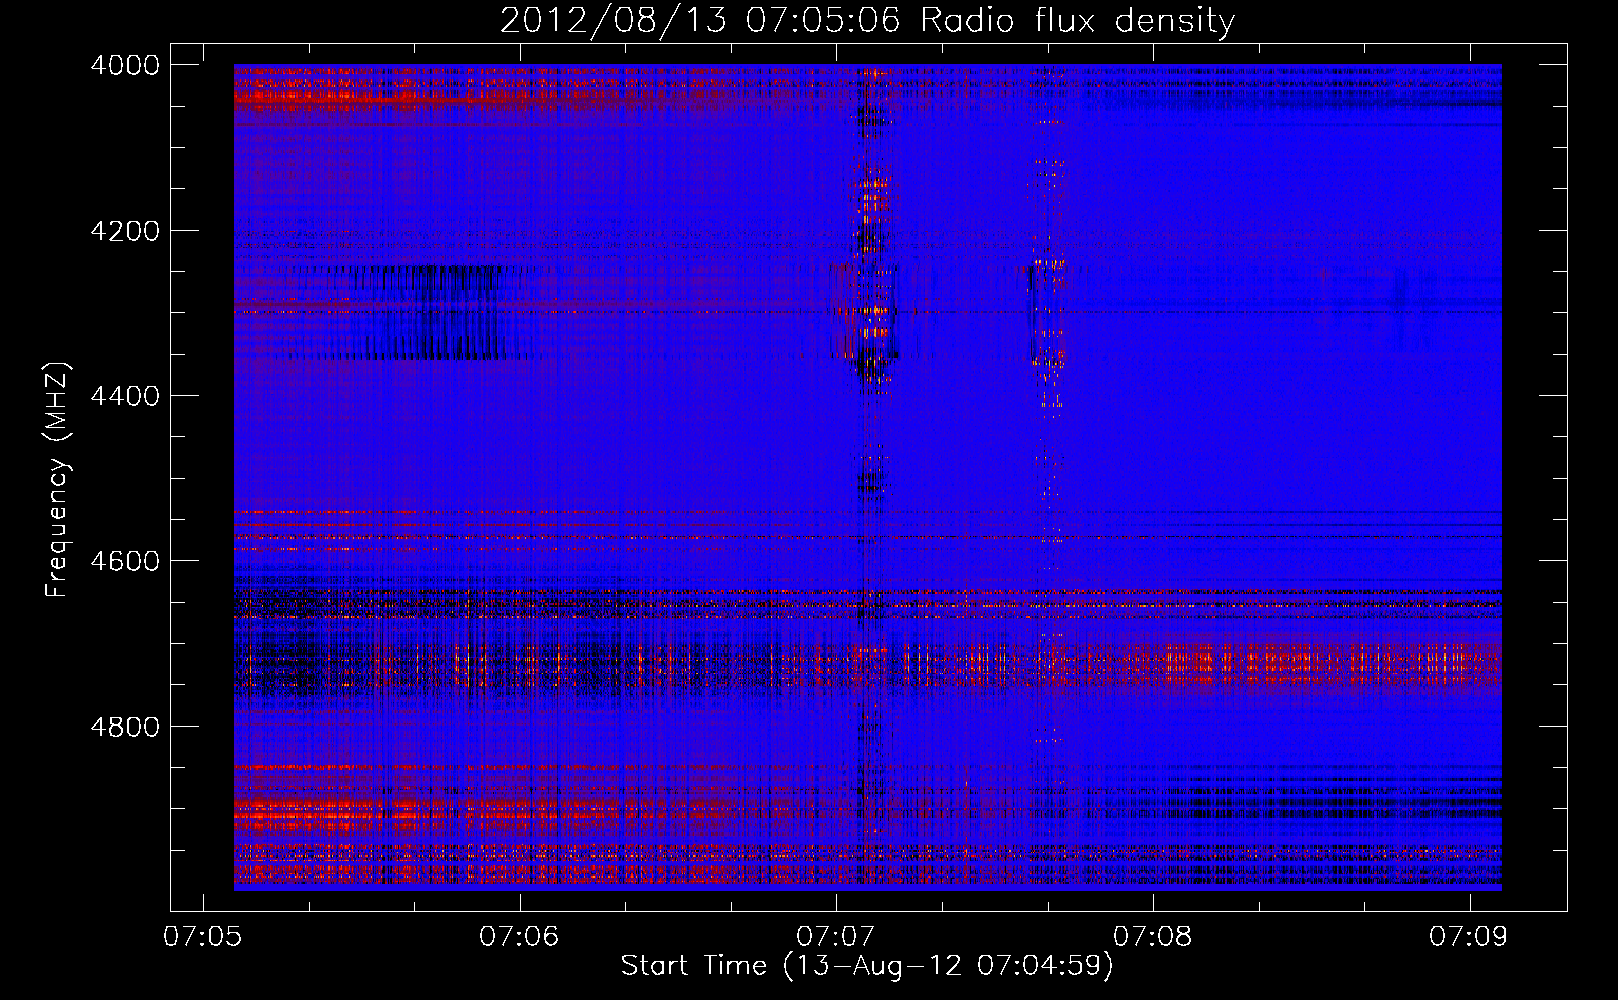The image size is (1618, 1000).
Task: Select the 4200 frequency axis label
Action: 125,231
